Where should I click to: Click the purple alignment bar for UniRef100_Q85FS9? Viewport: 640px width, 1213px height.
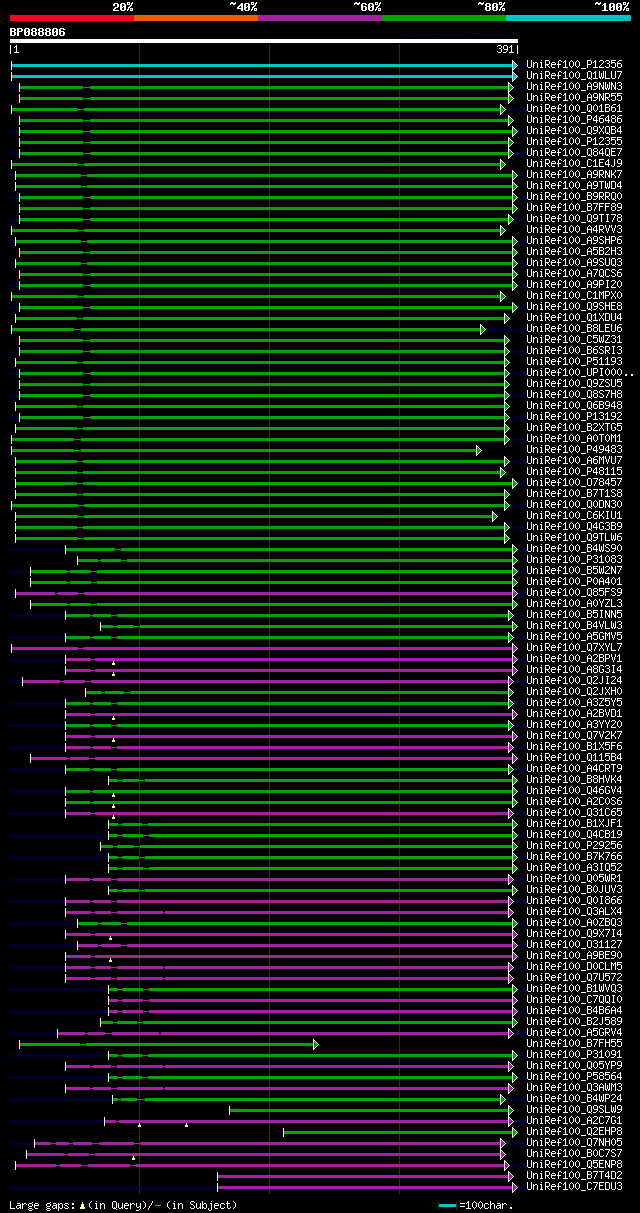(x=264, y=592)
